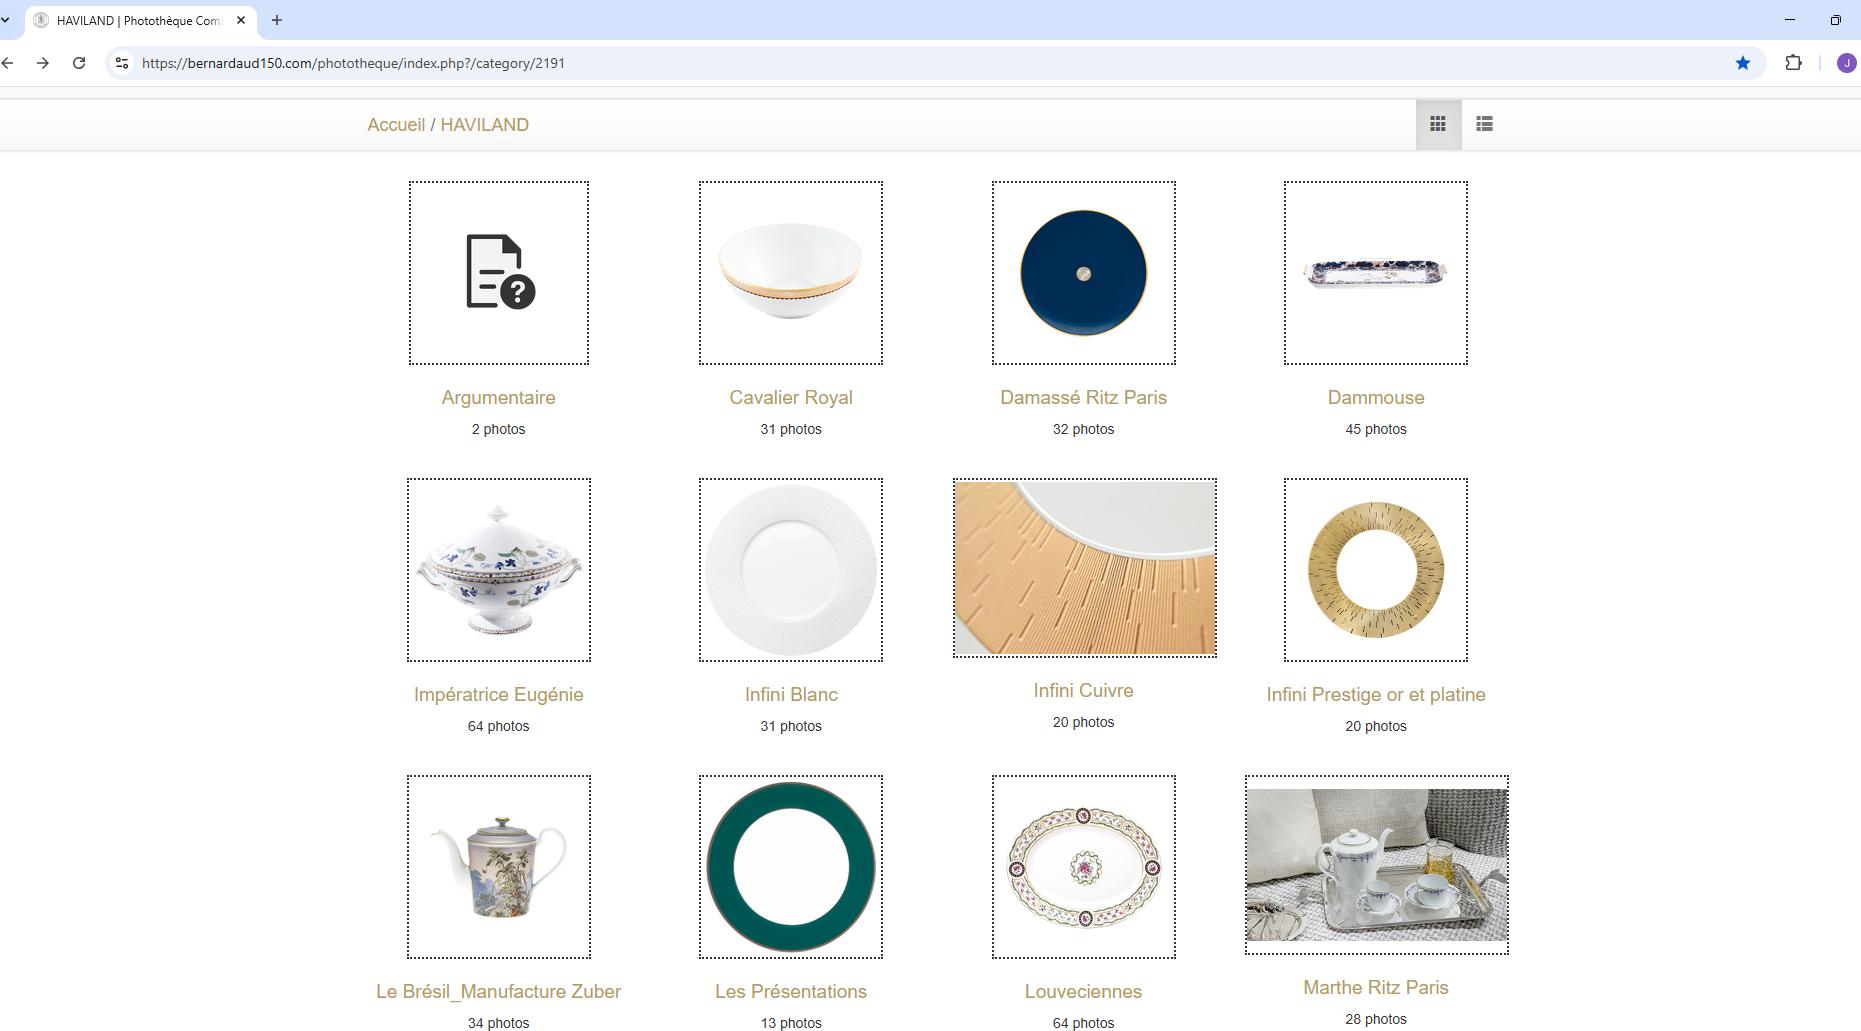
Task: Click the '20 photos' count under Infini Cuivre
Action: coord(1084,722)
